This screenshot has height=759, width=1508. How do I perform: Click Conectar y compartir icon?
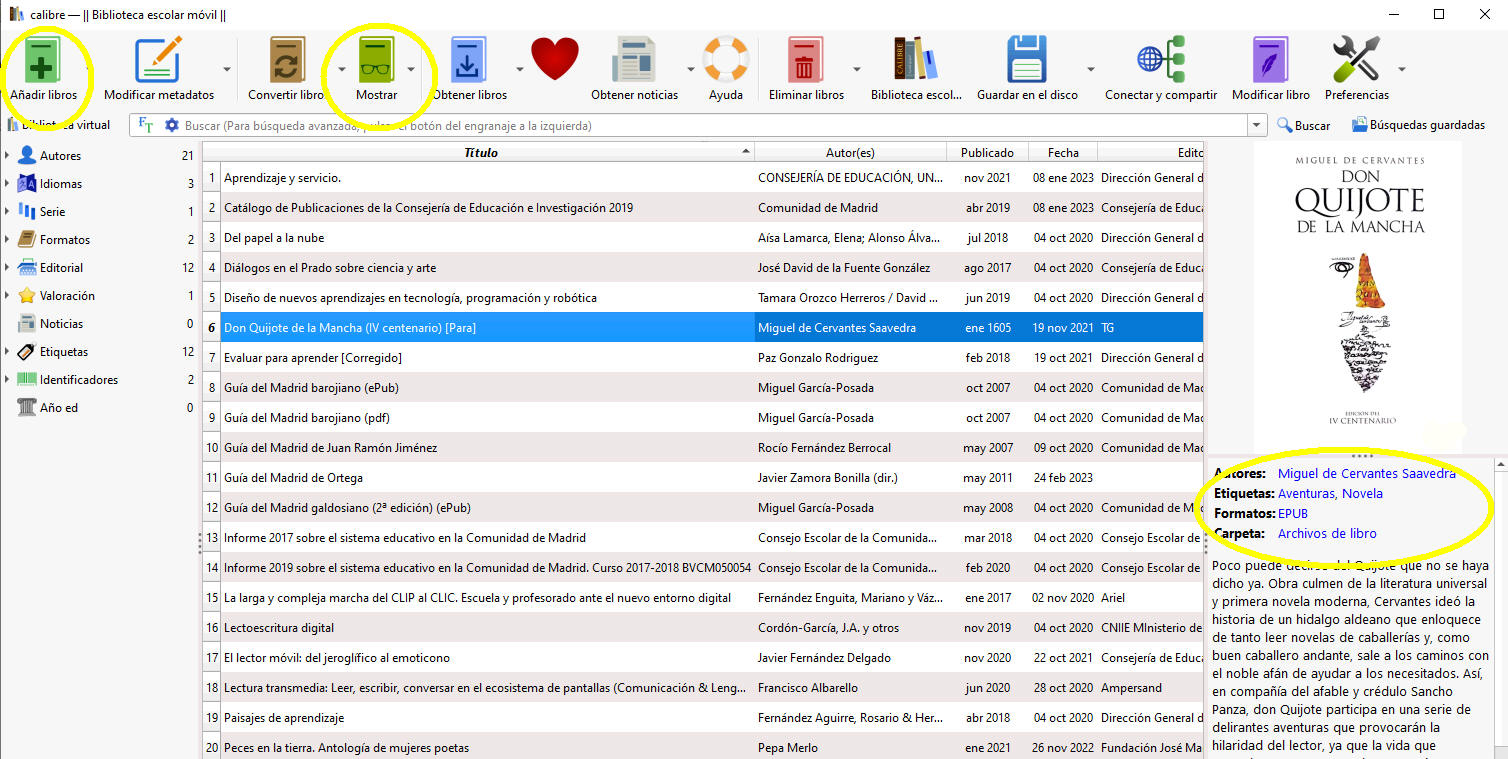pos(1160,62)
